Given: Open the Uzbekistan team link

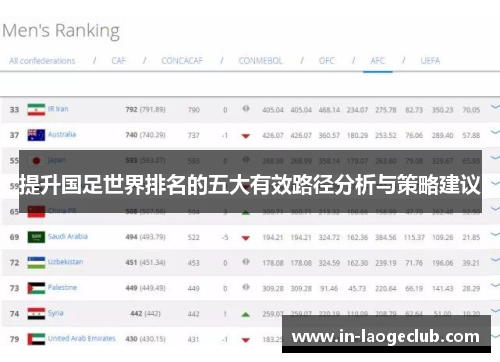Looking at the screenshot, I should (65, 262).
